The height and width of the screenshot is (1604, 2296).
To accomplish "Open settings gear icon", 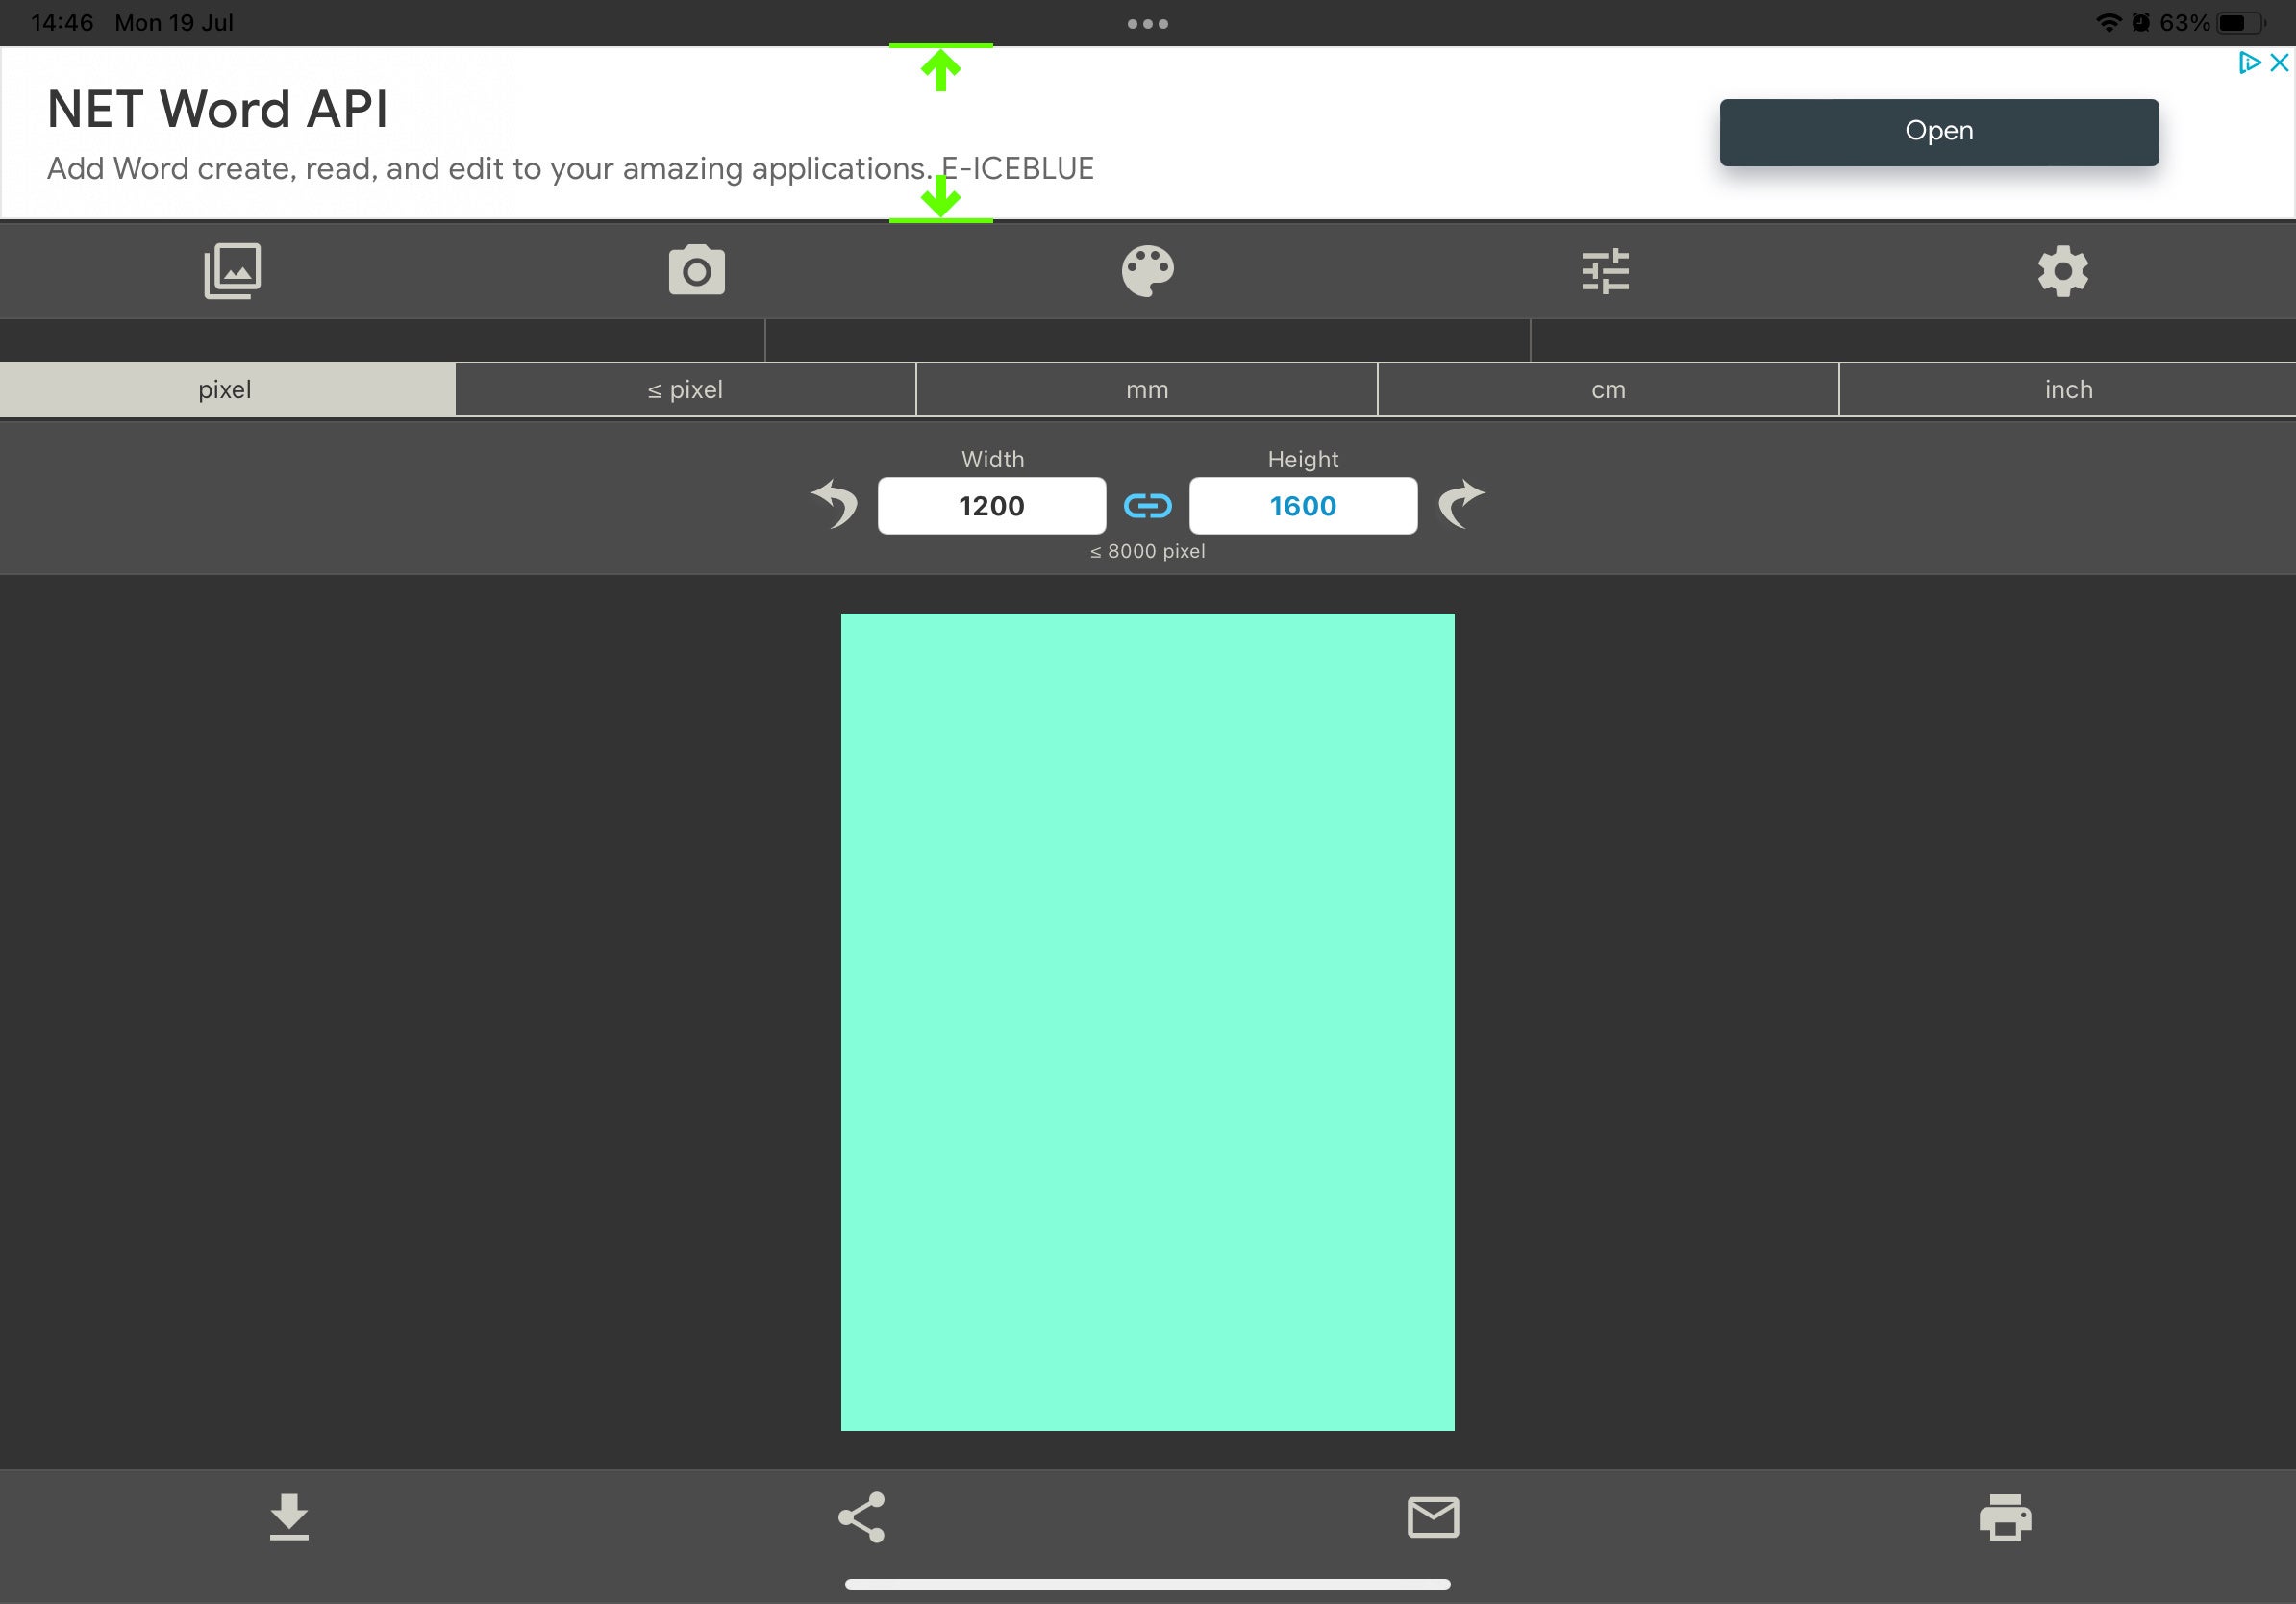I will tap(2063, 271).
